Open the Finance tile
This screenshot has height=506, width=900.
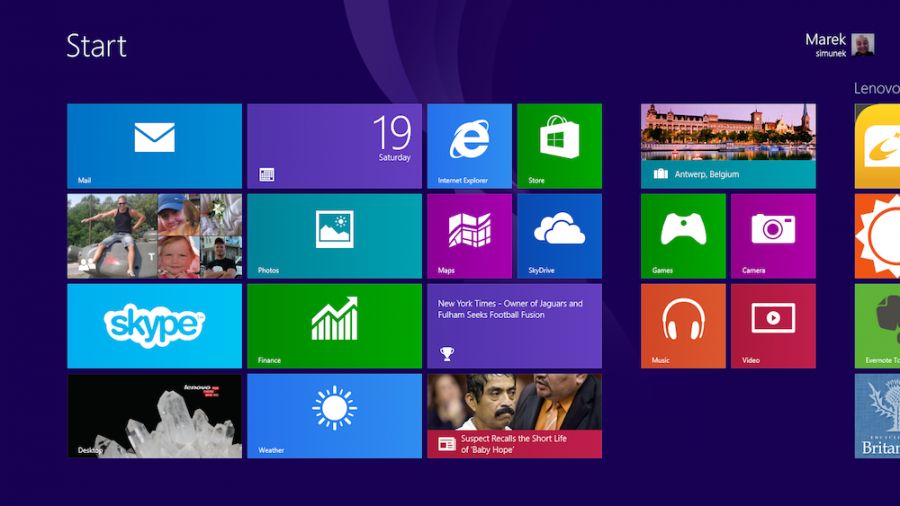(334, 326)
